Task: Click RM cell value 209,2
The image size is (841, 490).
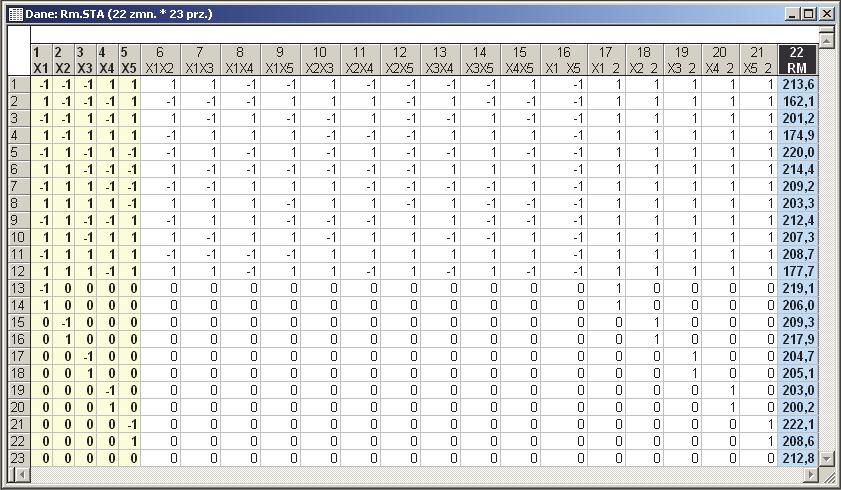Action: tap(798, 187)
